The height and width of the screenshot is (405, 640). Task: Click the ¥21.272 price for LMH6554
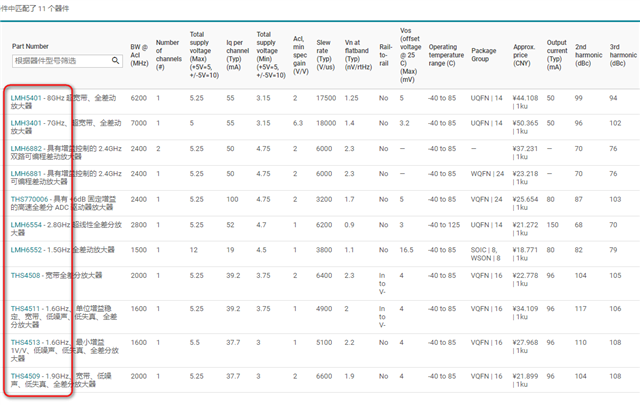pyautogui.click(x=525, y=225)
